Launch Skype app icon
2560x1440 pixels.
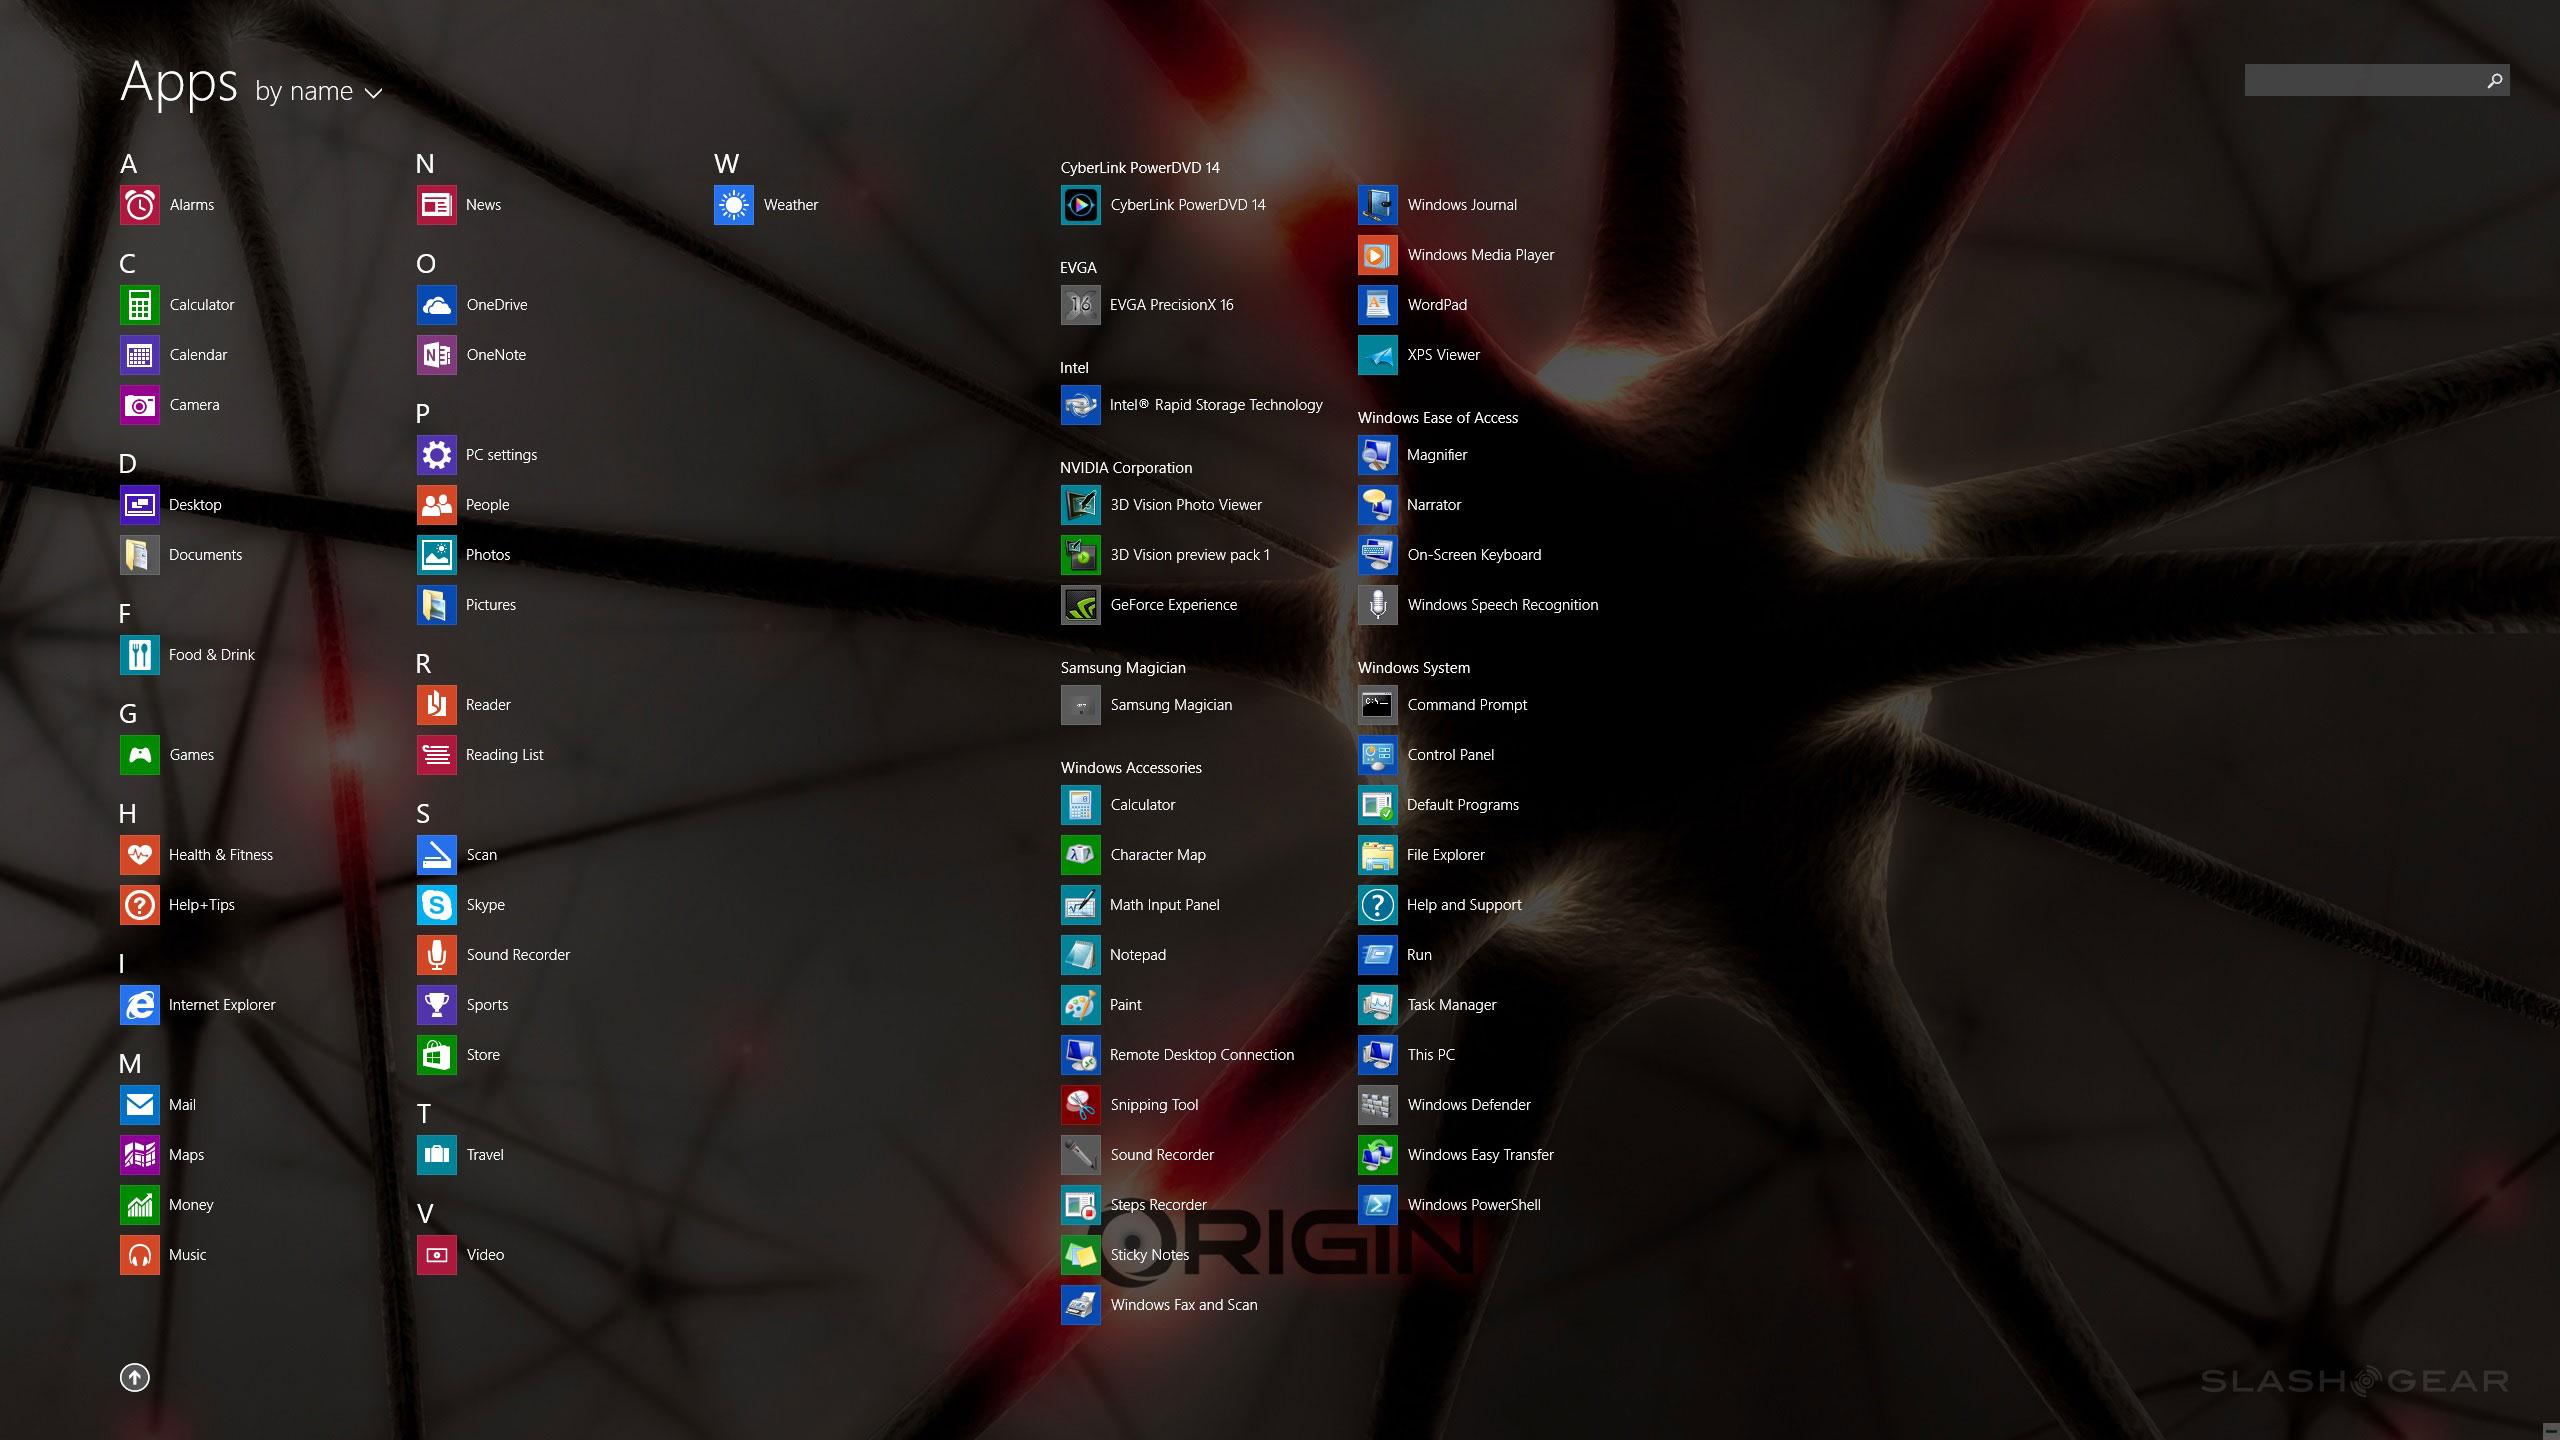point(437,905)
